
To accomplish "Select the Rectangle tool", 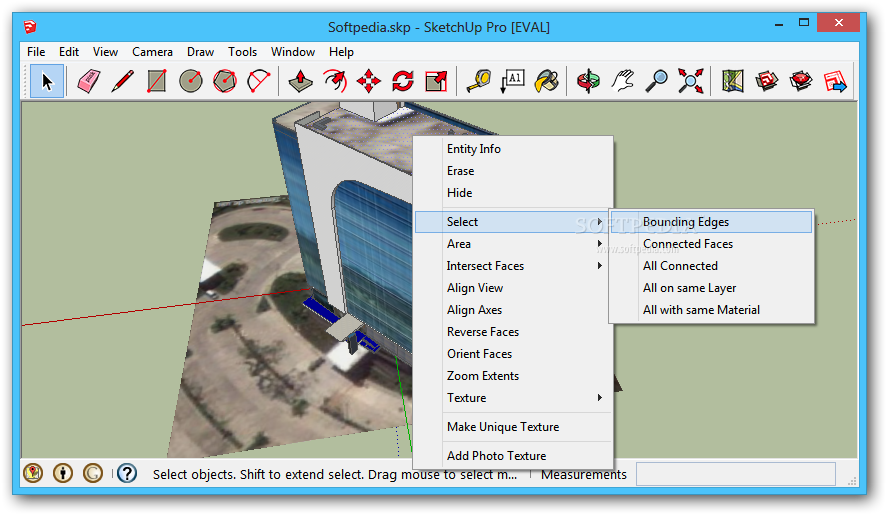I will pyautogui.click(x=156, y=81).
